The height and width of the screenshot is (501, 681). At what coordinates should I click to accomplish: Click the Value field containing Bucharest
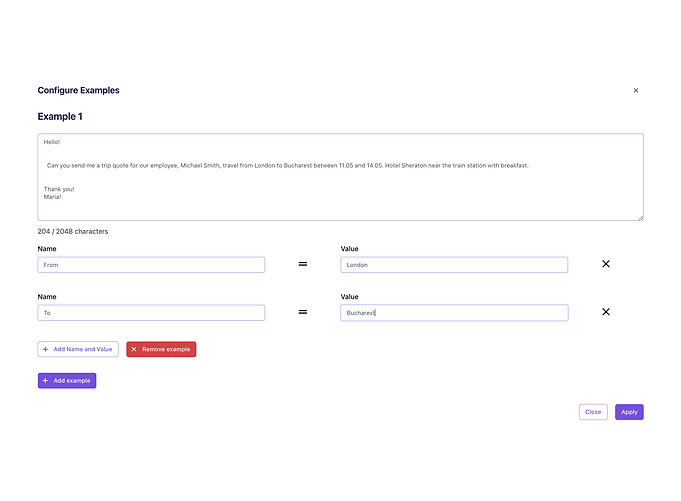(454, 313)
